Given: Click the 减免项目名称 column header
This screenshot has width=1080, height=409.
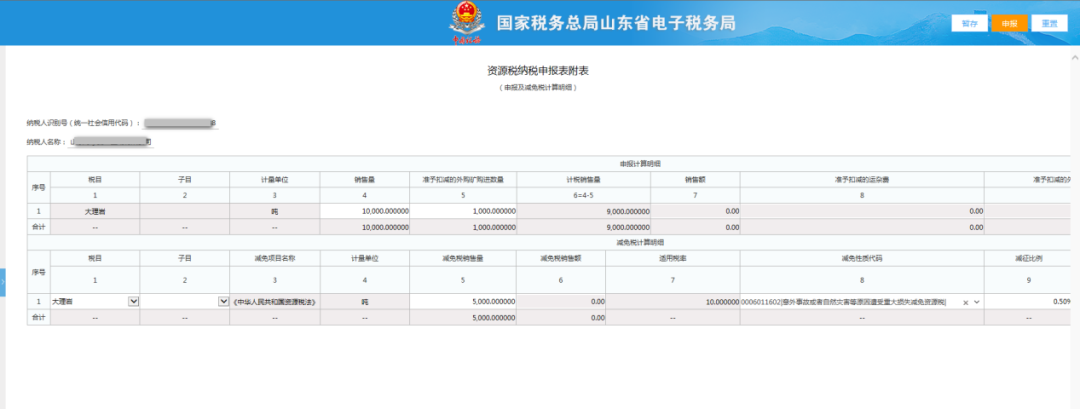Looking at the screenshot, I should point(274,258).
